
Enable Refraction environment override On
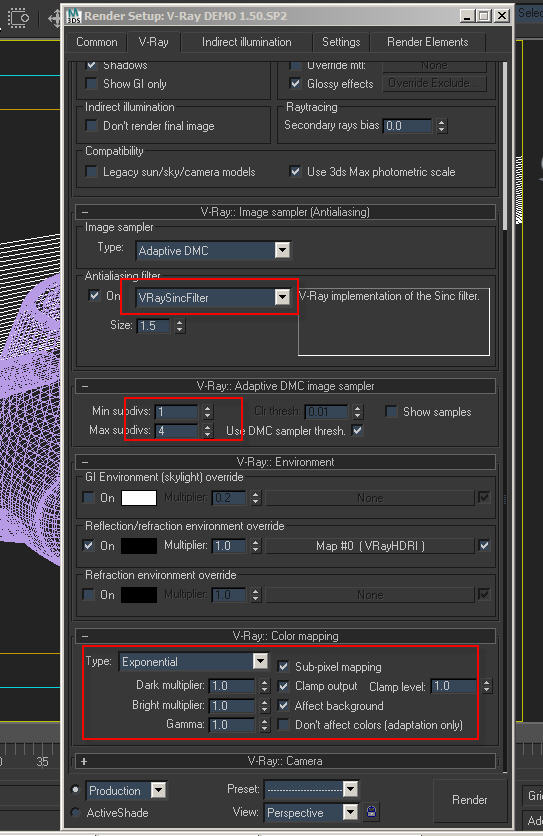tap(89, 594)
